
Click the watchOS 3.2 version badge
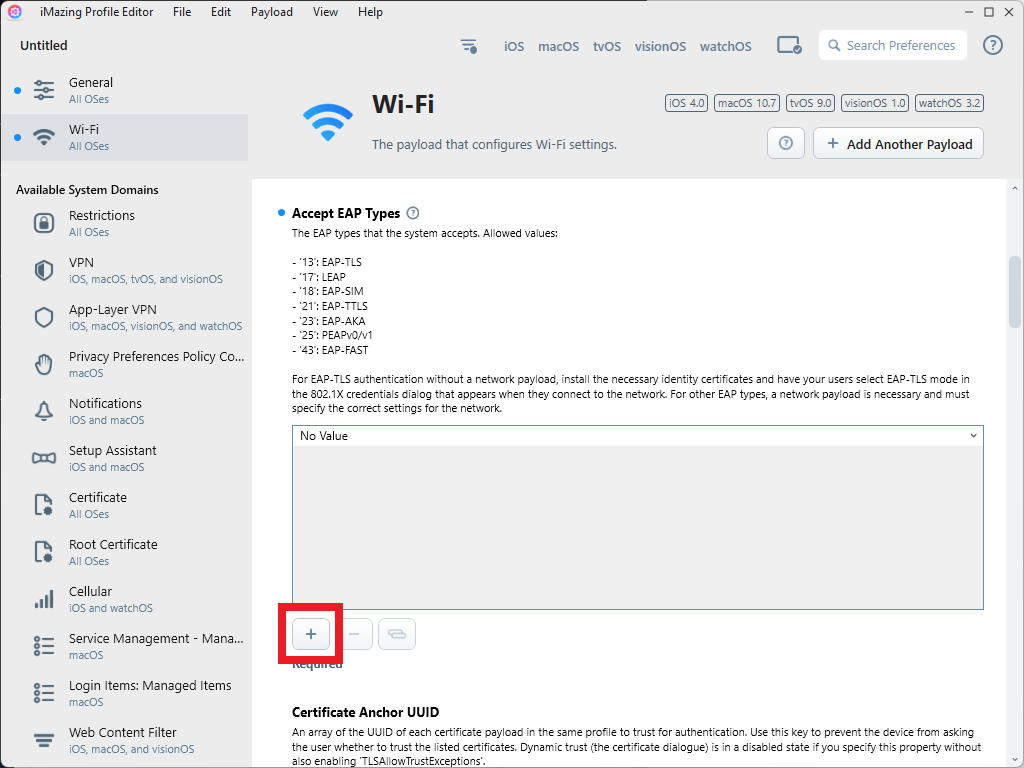tap(950, 103)
